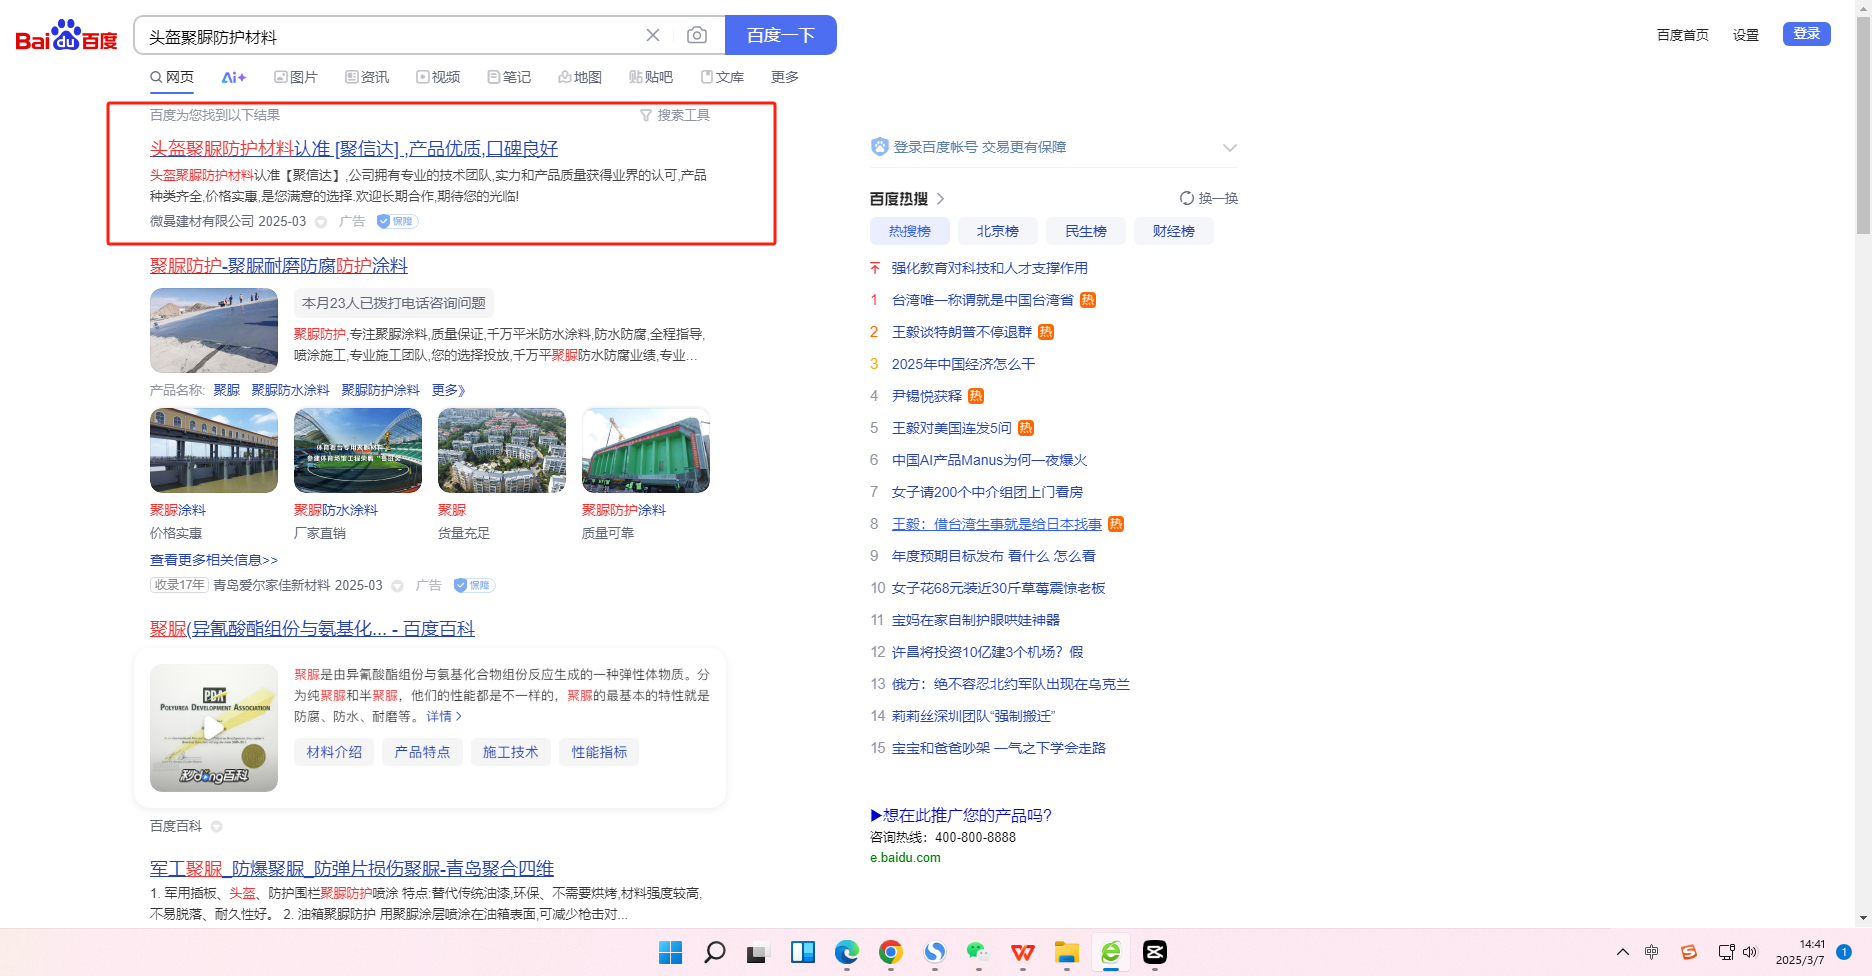Expand more product names with 更多》

click(x=448, y=390)
